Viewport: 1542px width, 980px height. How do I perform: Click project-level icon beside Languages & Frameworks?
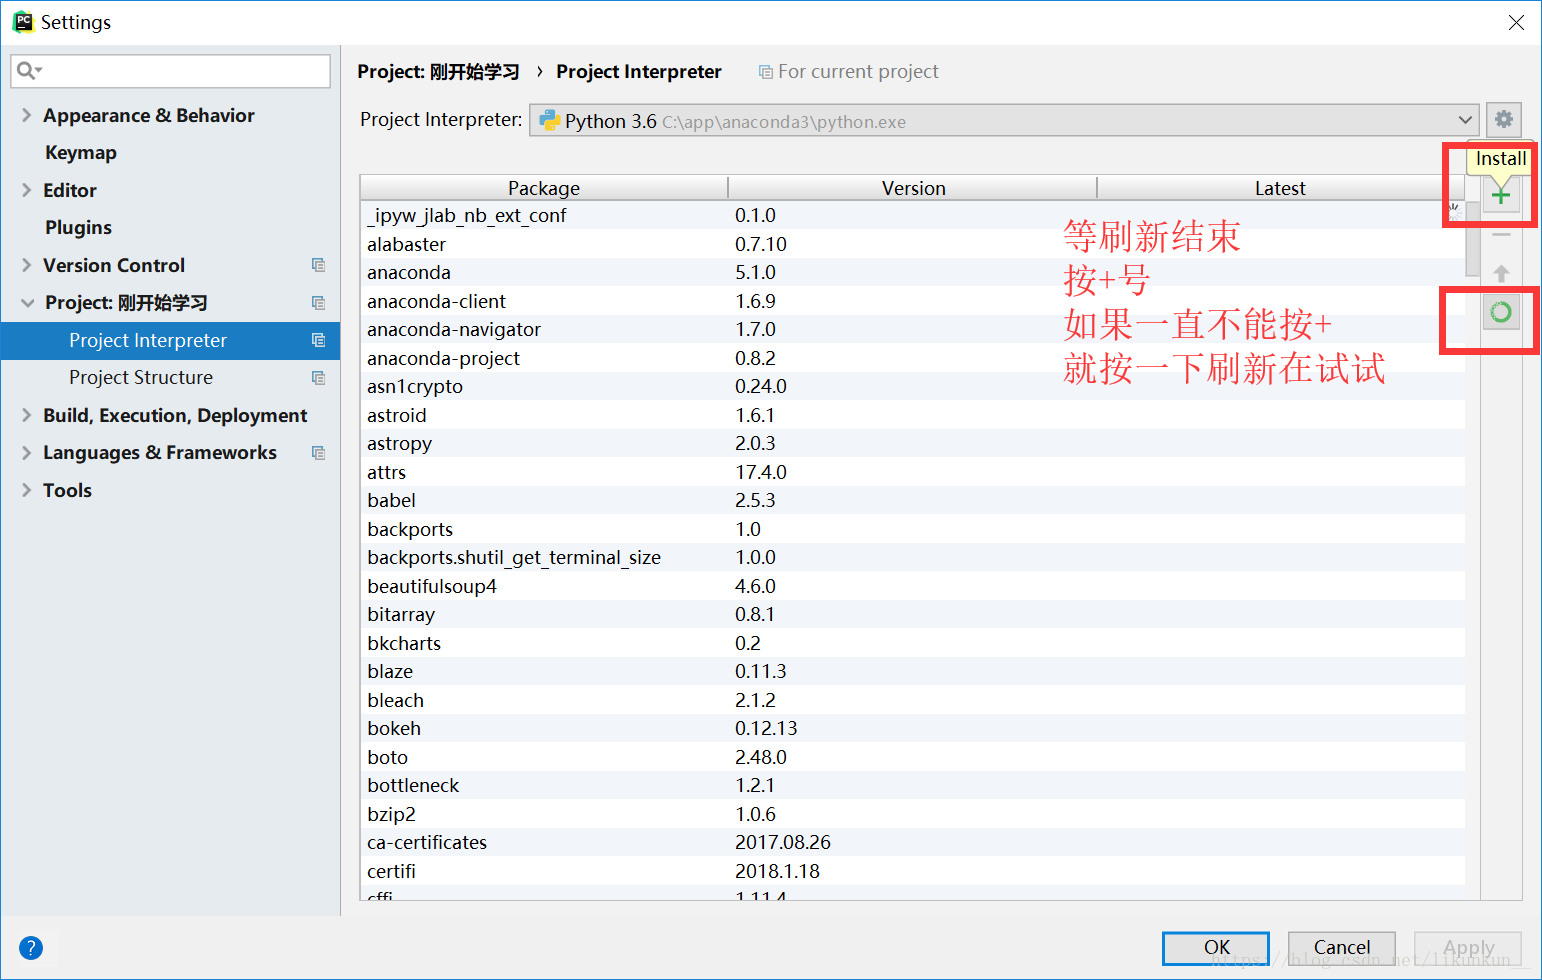[318, 453]
